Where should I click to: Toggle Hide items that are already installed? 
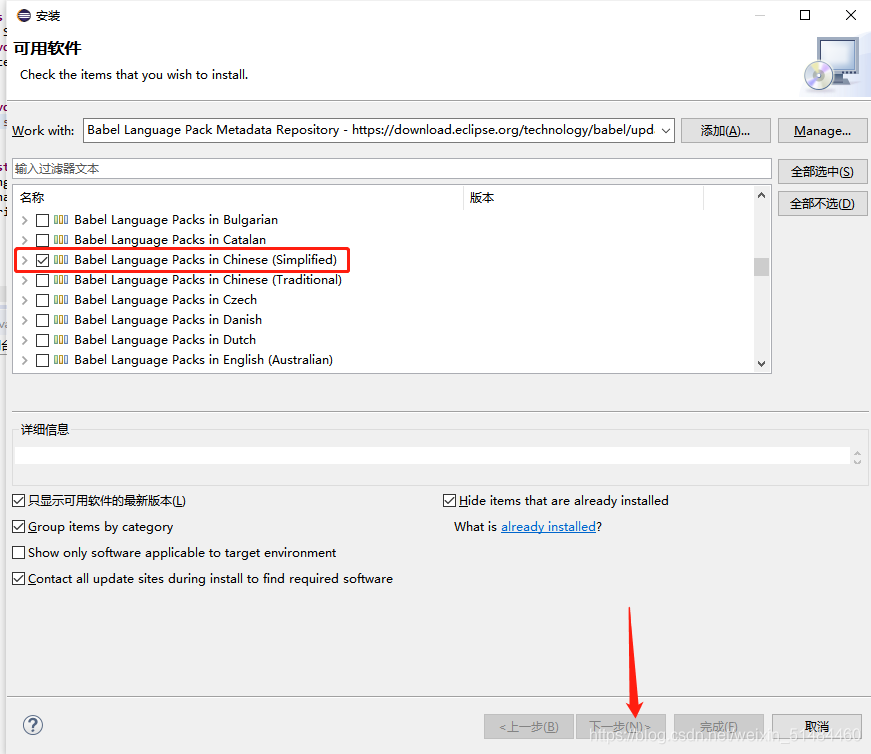point(449,501)
